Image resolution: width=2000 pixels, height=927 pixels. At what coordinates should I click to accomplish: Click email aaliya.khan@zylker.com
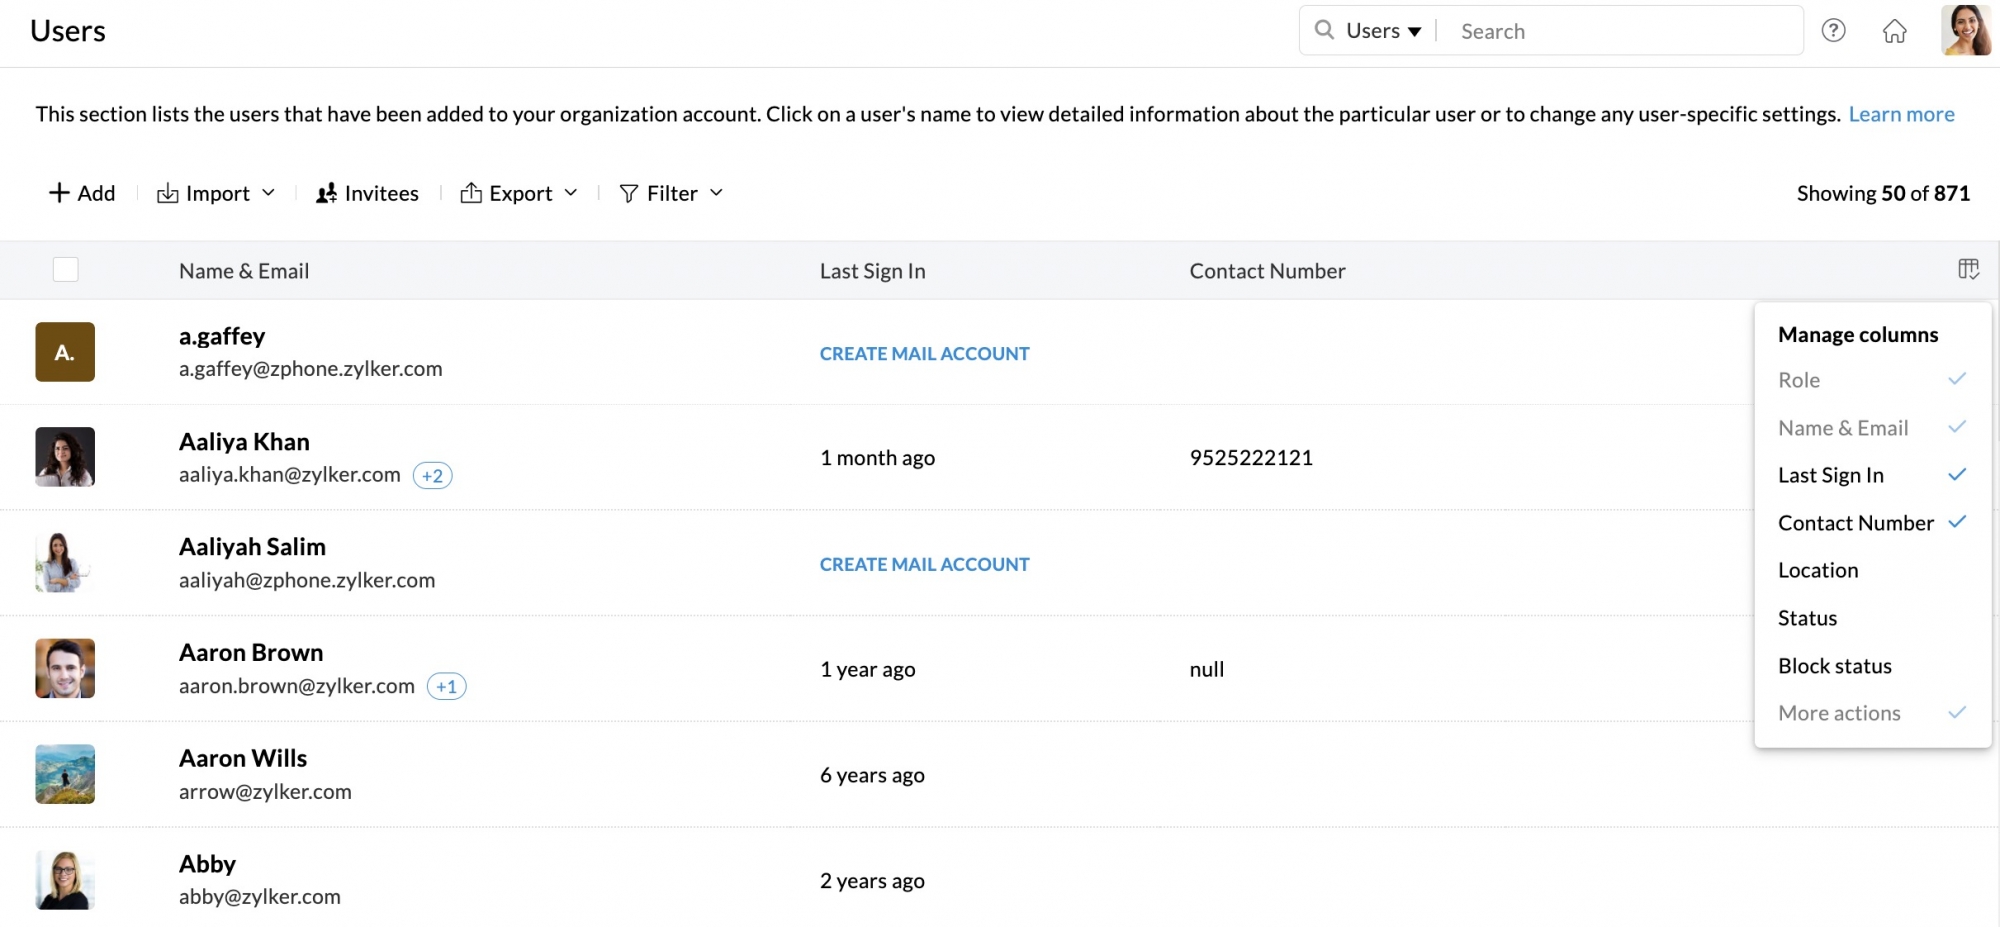290,475
